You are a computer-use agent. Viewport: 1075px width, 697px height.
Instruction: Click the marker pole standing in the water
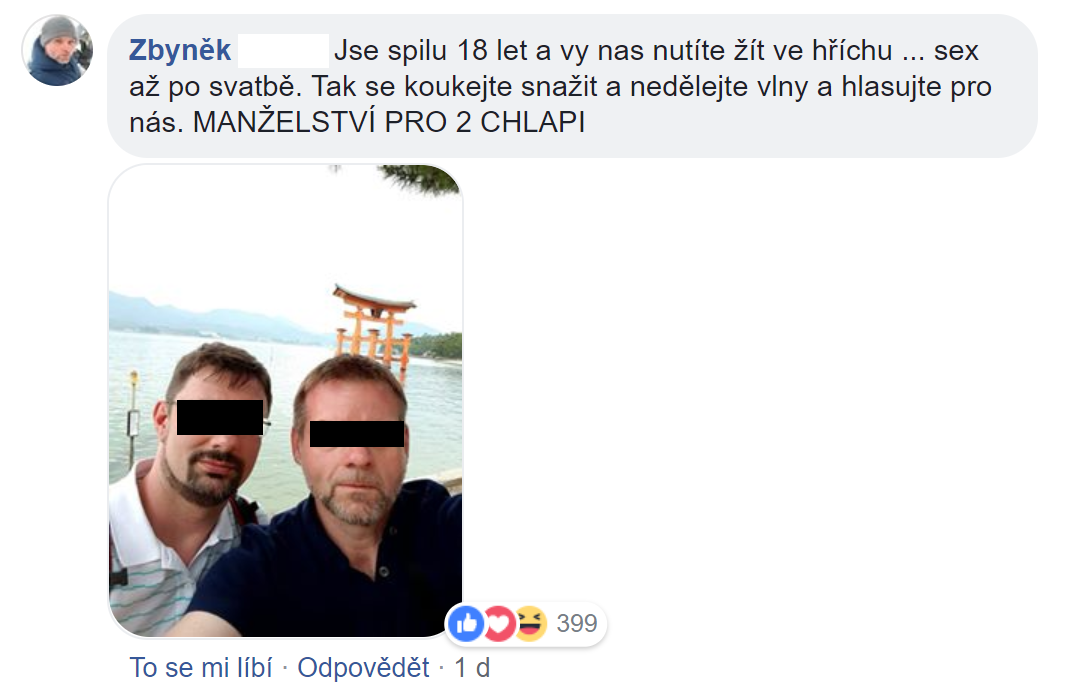[134, 418]
